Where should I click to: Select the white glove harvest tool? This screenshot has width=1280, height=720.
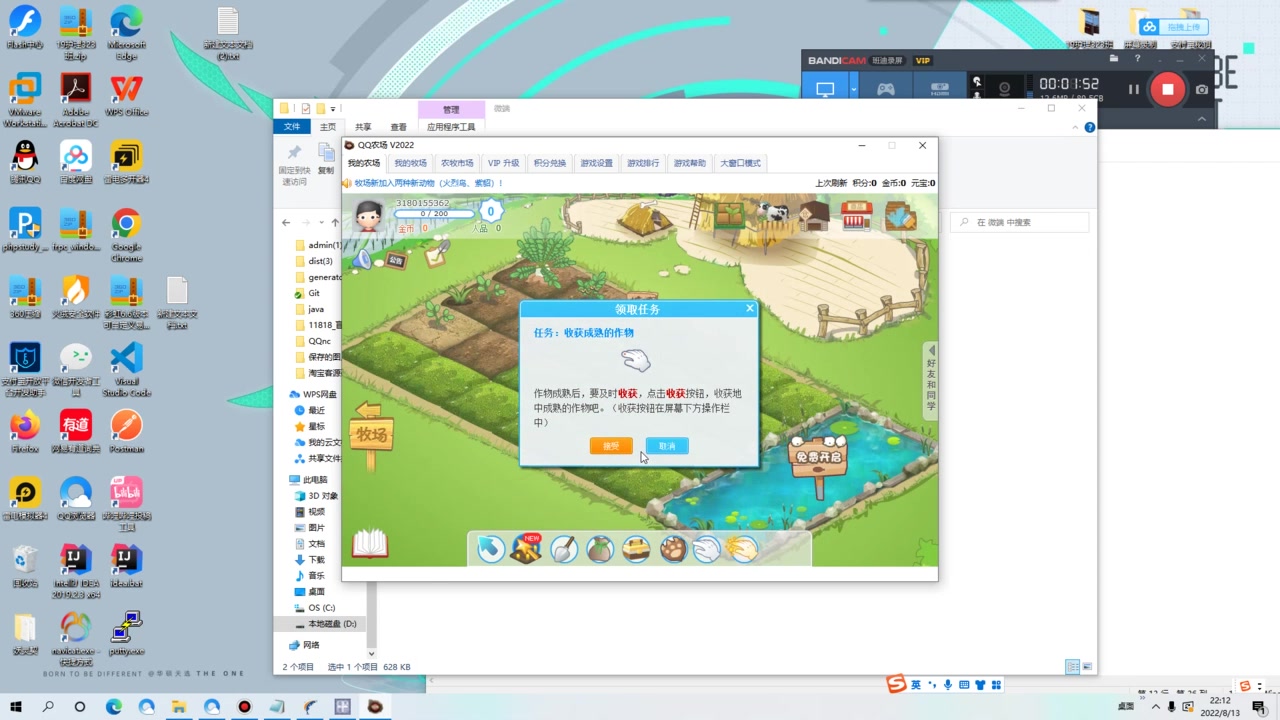pos(707,549)
